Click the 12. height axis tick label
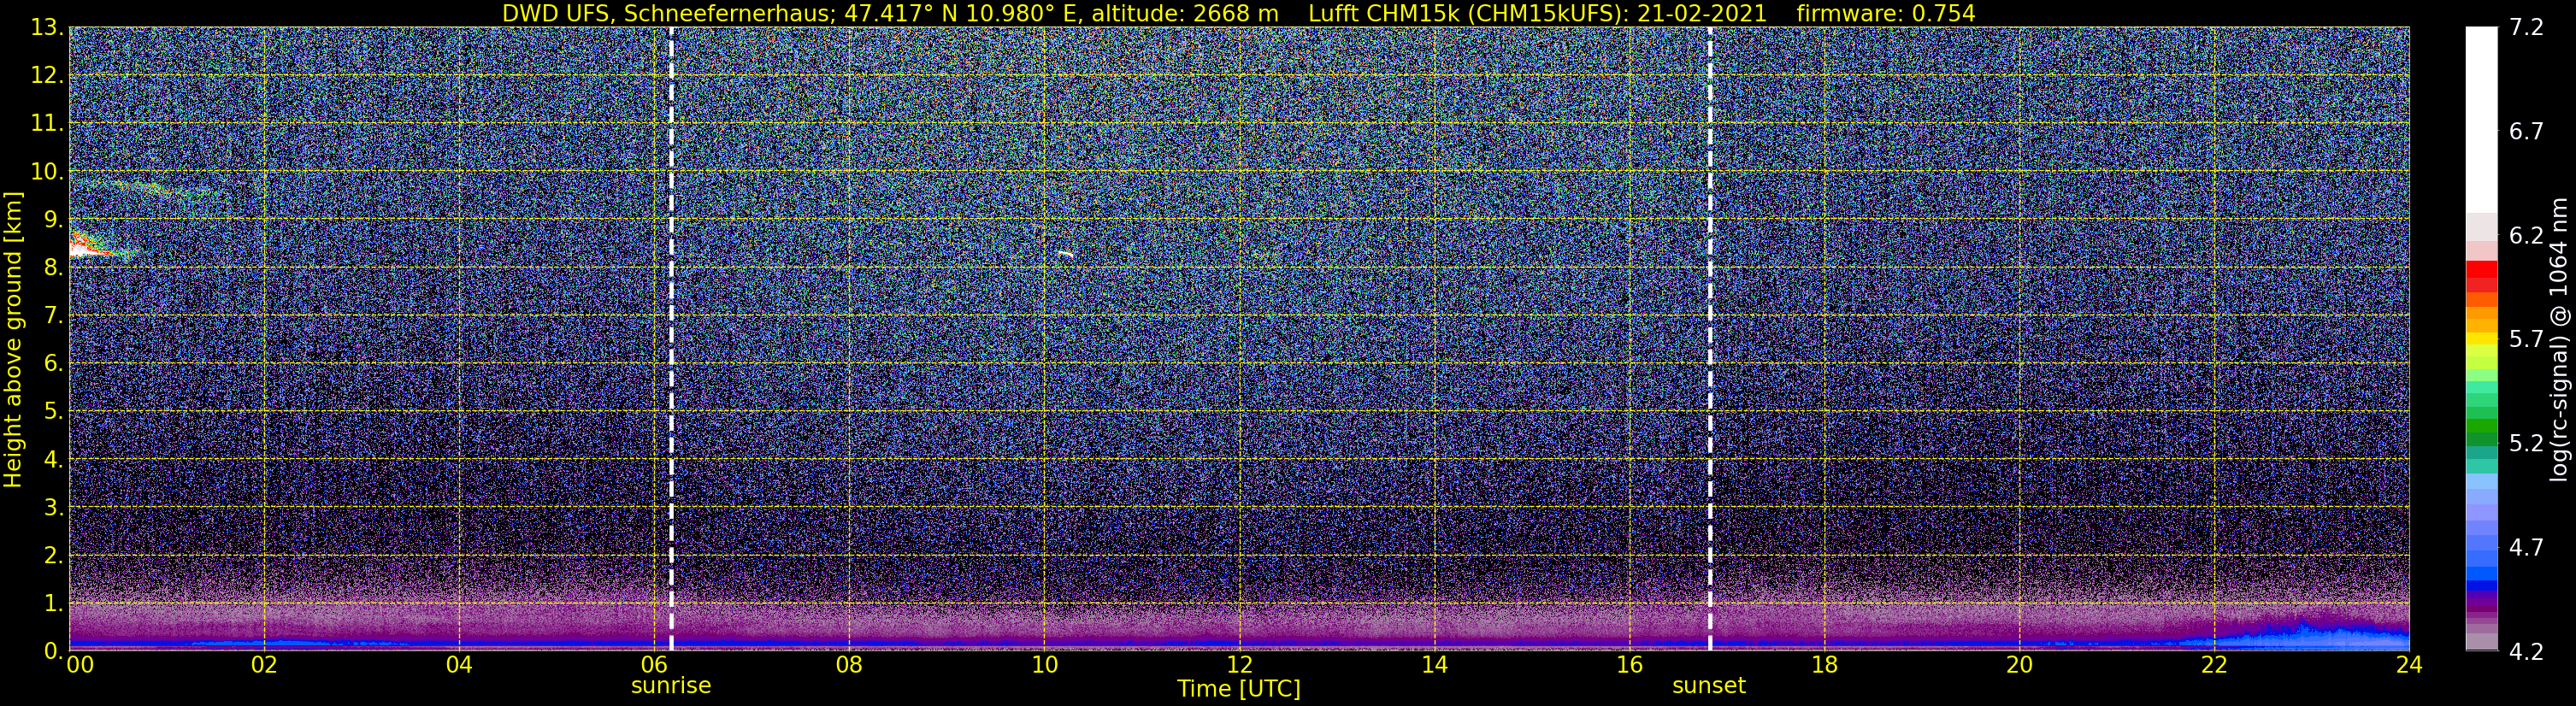This screenshot has width=2576, height=706. [46, 76]
